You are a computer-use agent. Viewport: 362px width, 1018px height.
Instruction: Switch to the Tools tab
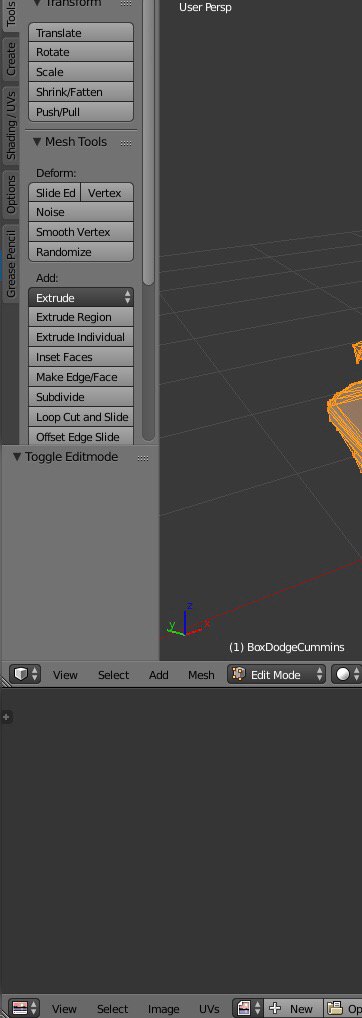10,13
